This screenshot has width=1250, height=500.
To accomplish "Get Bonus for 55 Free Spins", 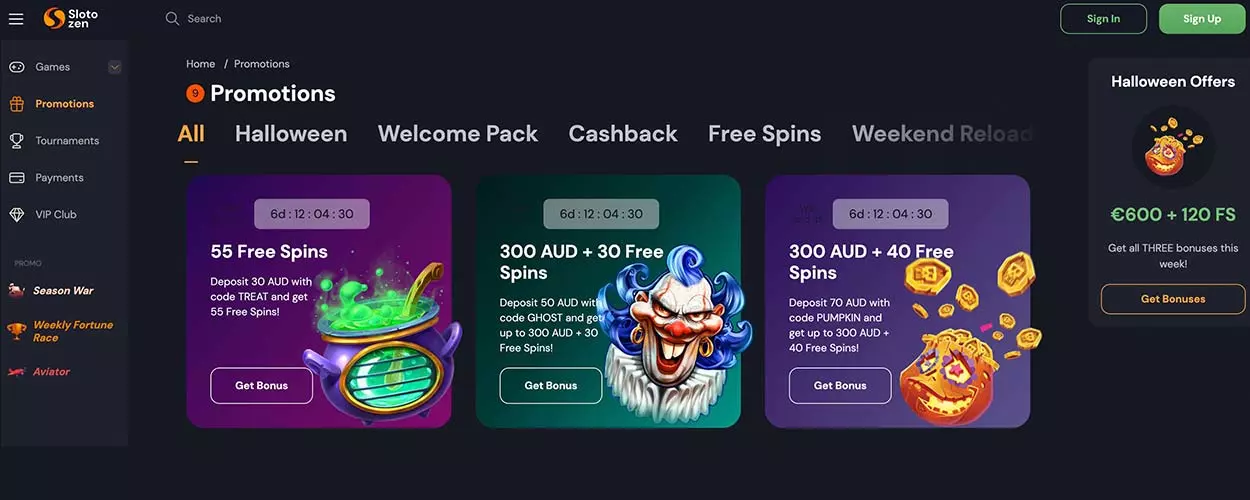I will (x=261, y=386).
